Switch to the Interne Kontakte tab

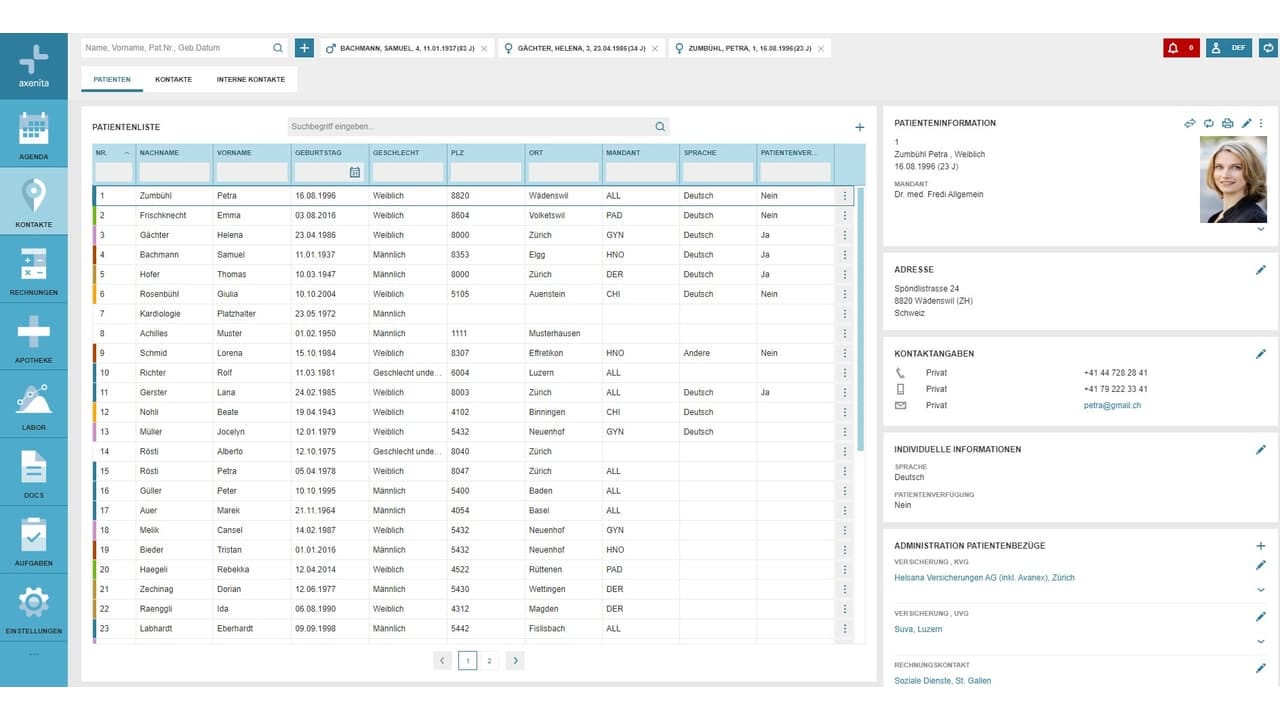coord(251,79)
